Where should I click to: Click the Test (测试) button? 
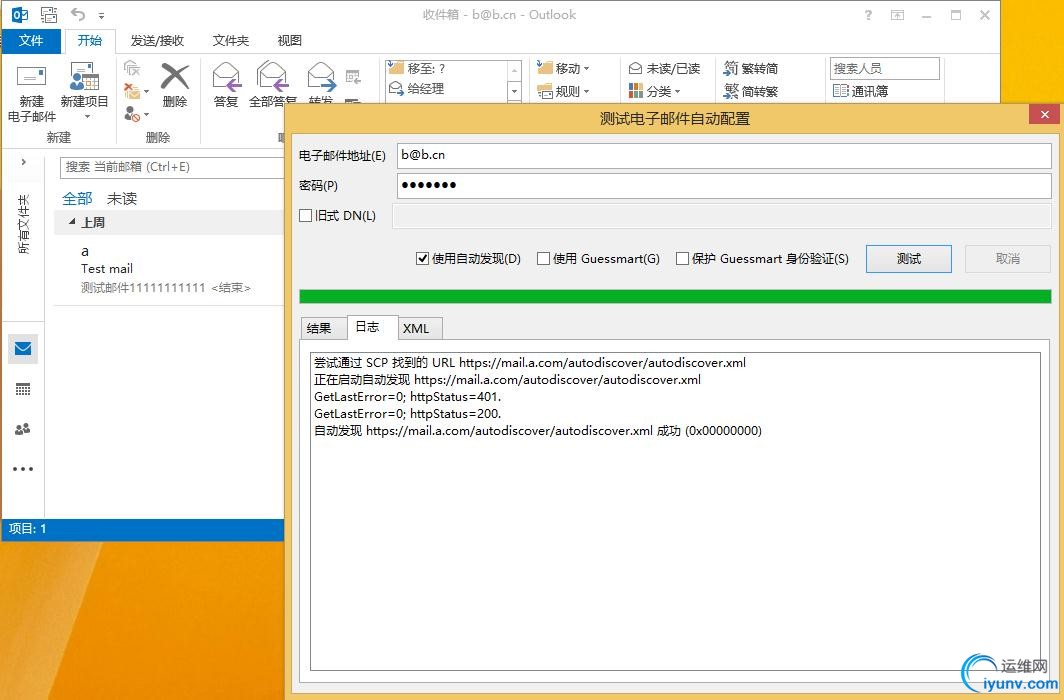coord(909,258)
